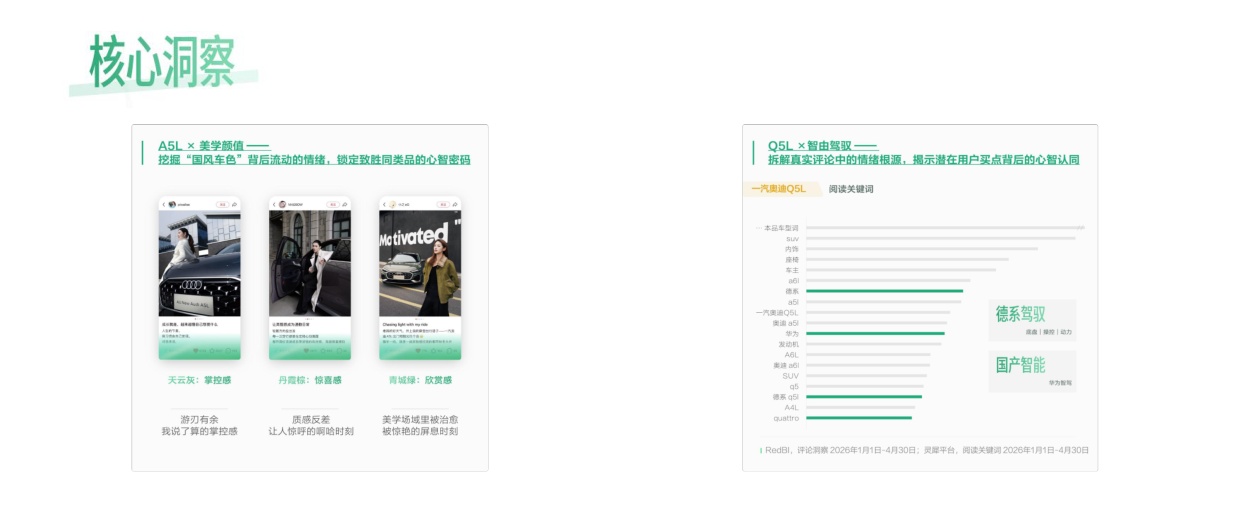Switch to the 阅读关键词 tab
Image resolution: width=1241 pixels, height=532 pixels.
pos(851,188)
